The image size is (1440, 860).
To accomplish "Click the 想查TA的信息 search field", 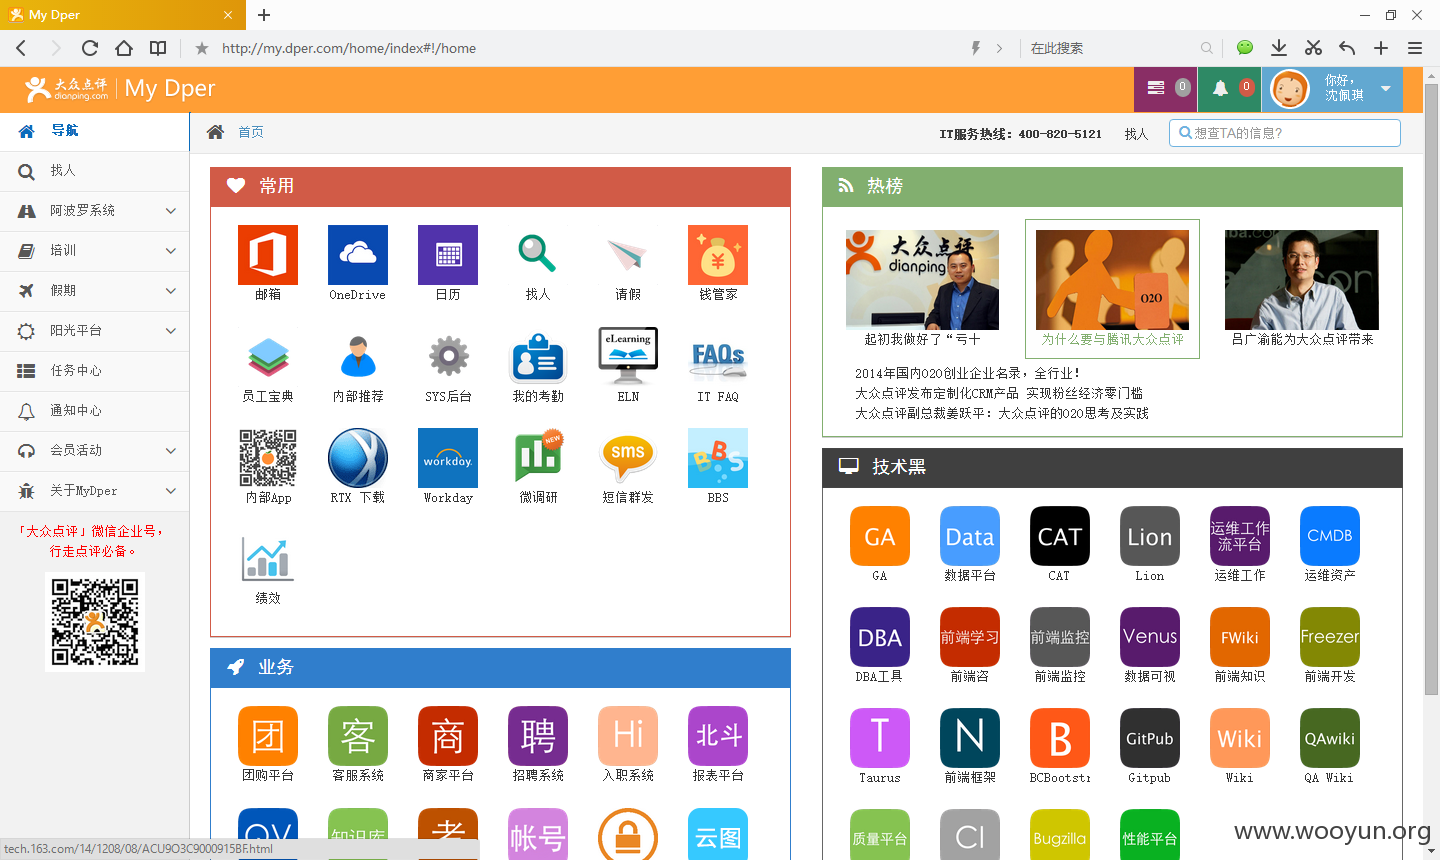I will [1285, 133].
